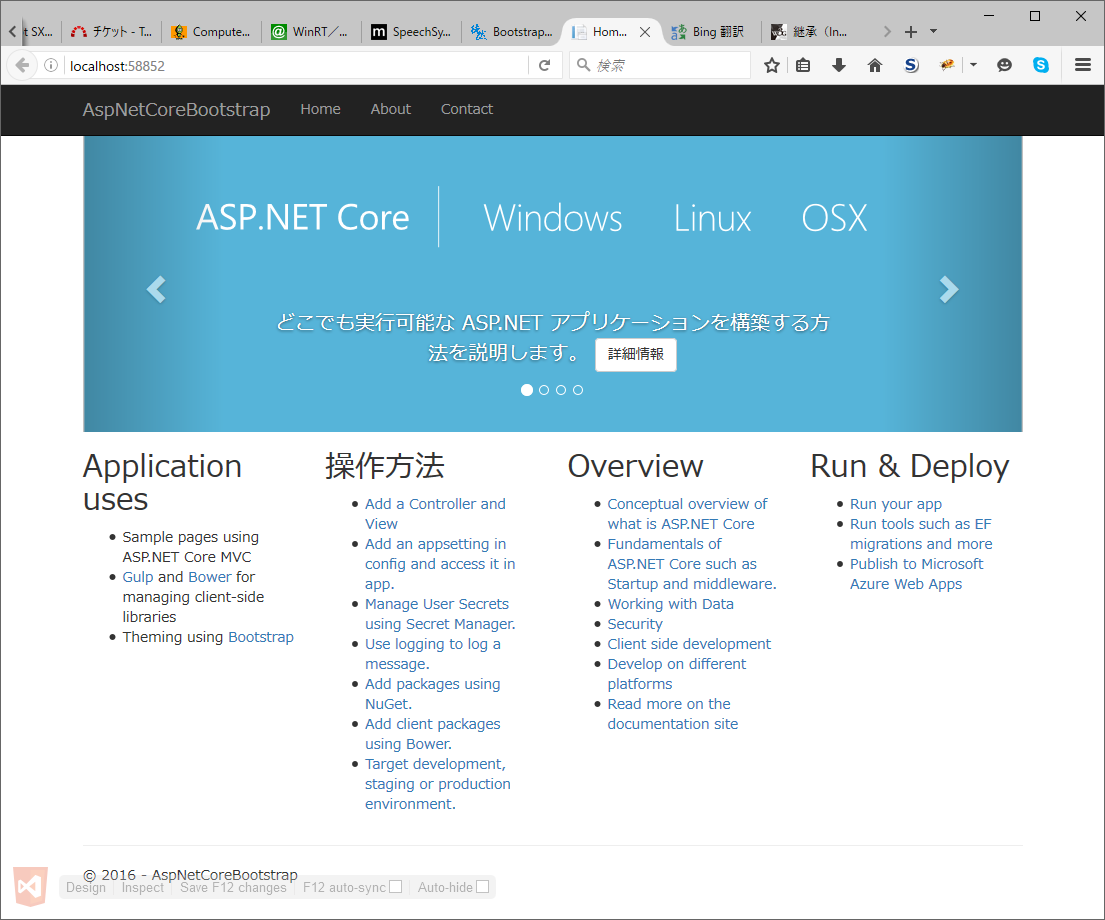Click the Visual Studio browser link logo
The height and width of the screenshot is (920, 1105).
30,886
